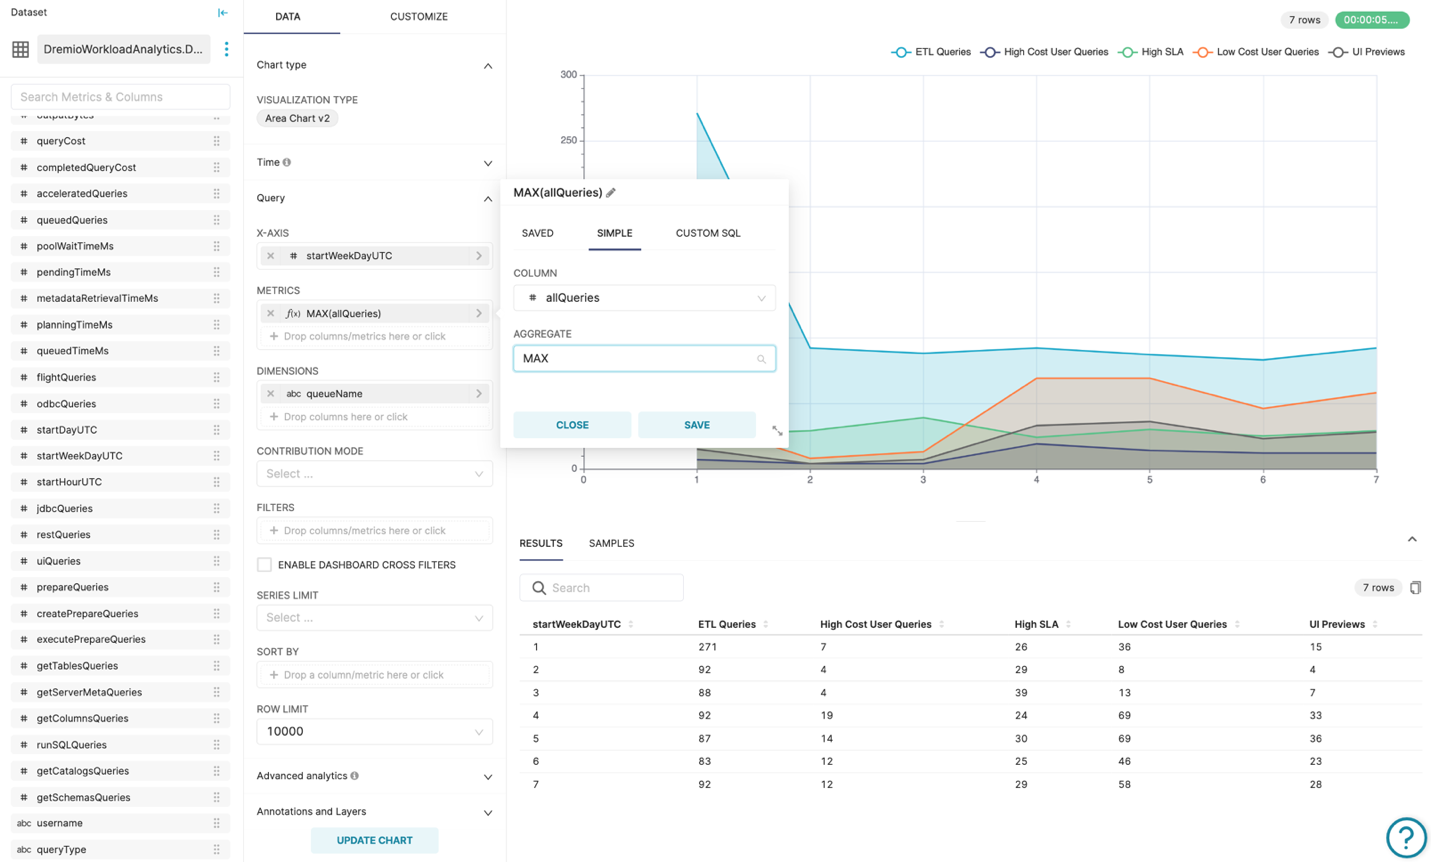Toggle ETL Queries series in legend
The width and height of the screenshot is (1431, 862).
pyautogui.click(x=931, y=52)
